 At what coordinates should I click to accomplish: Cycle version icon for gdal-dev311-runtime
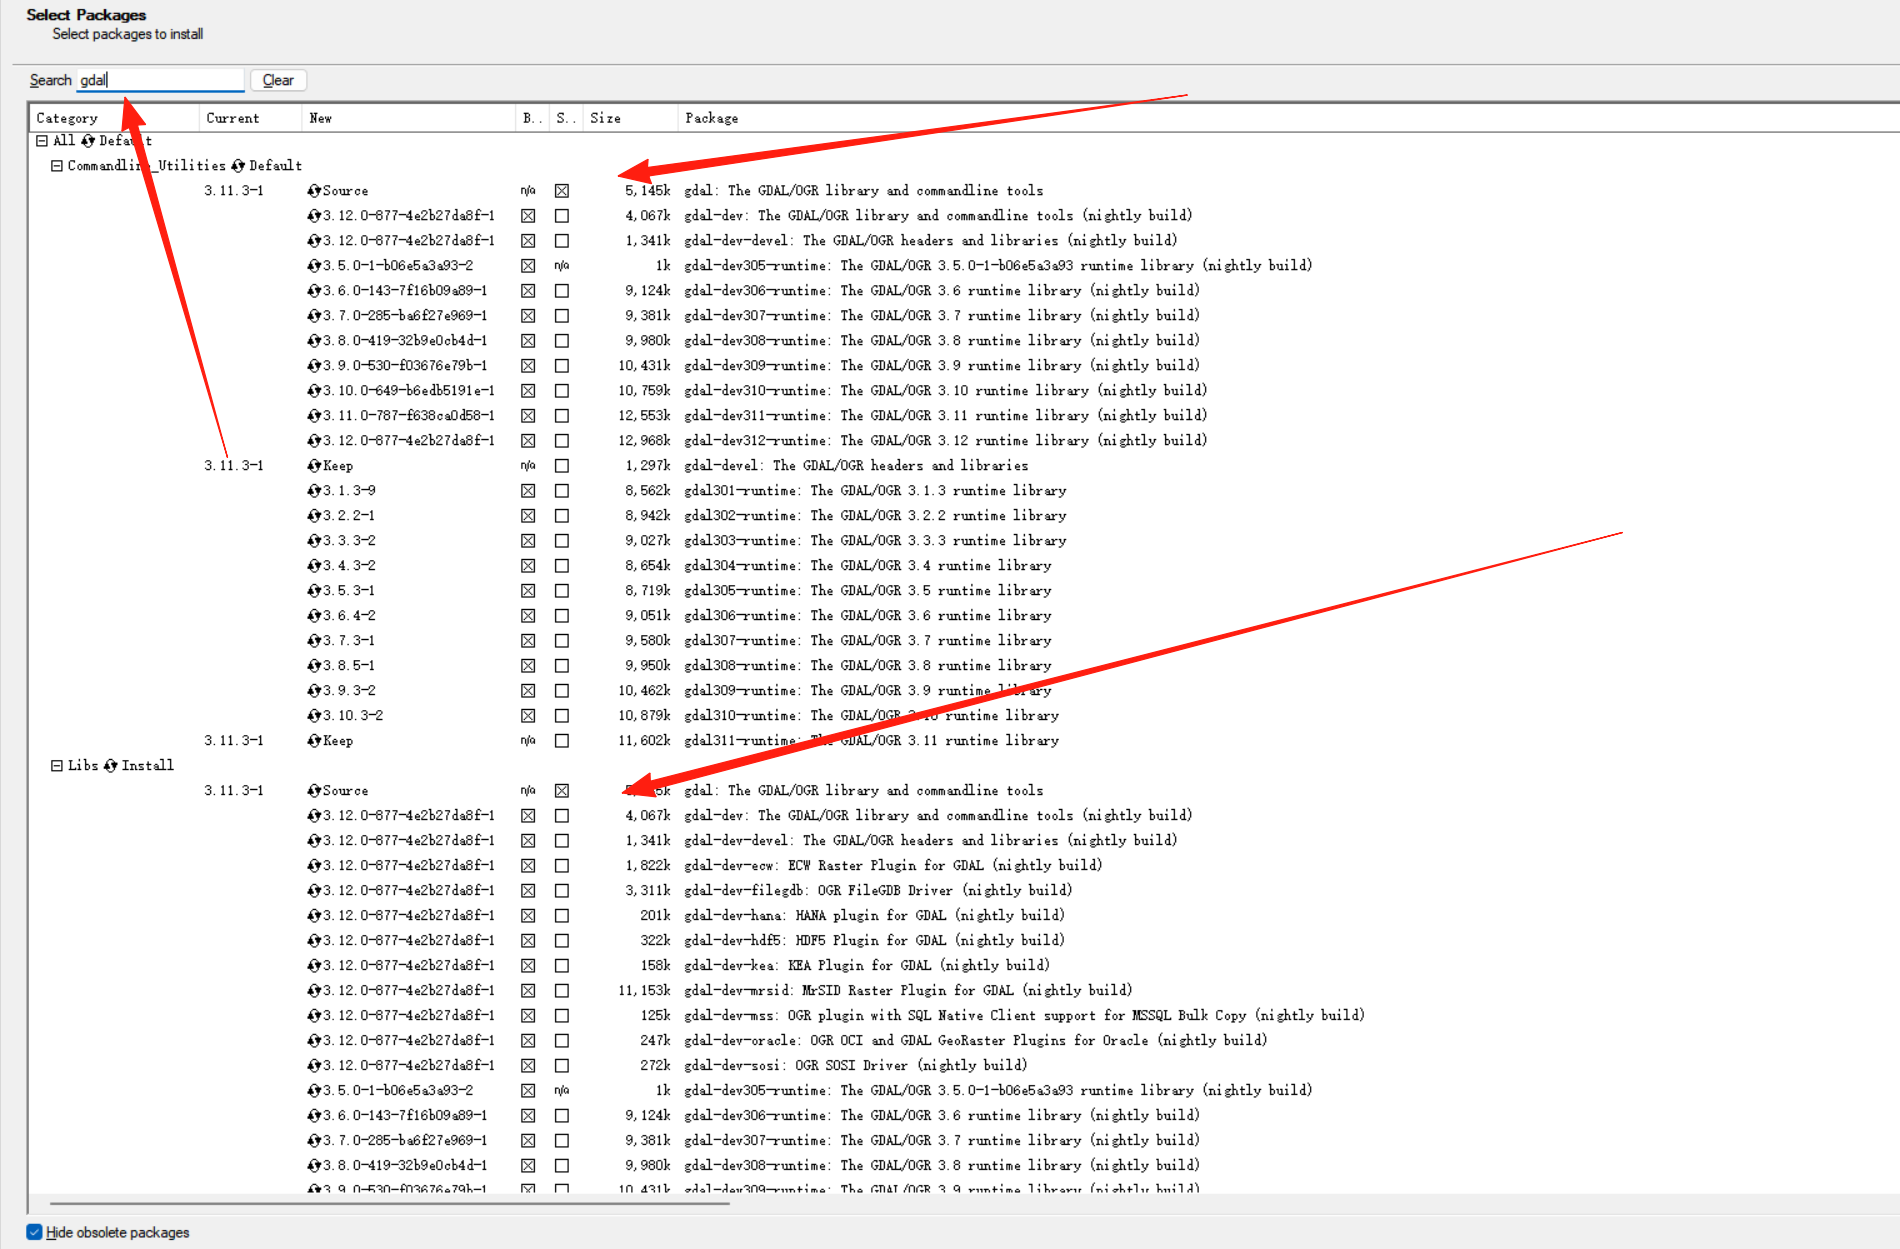pyautogui.click(x=314, y=416)
